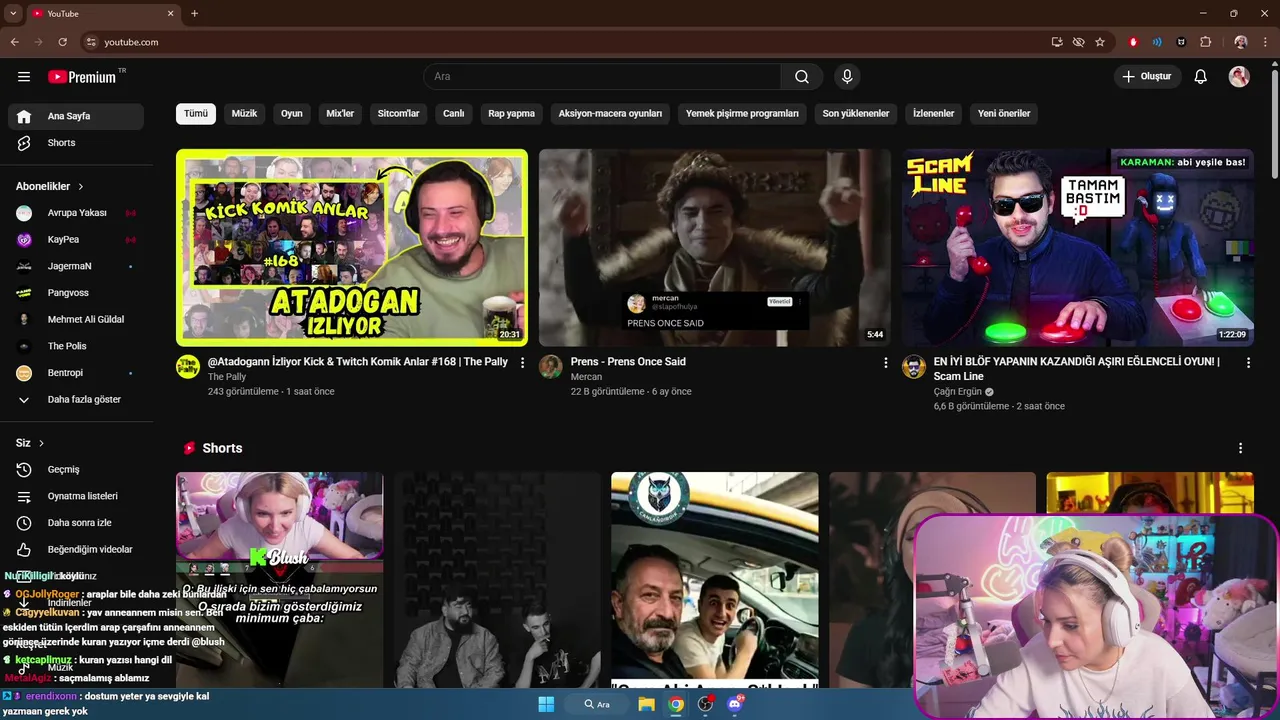This screenshot has height=720, width=1280.
Task: Expand Daha fazla göster subscriptions
Action: (76, 399)
